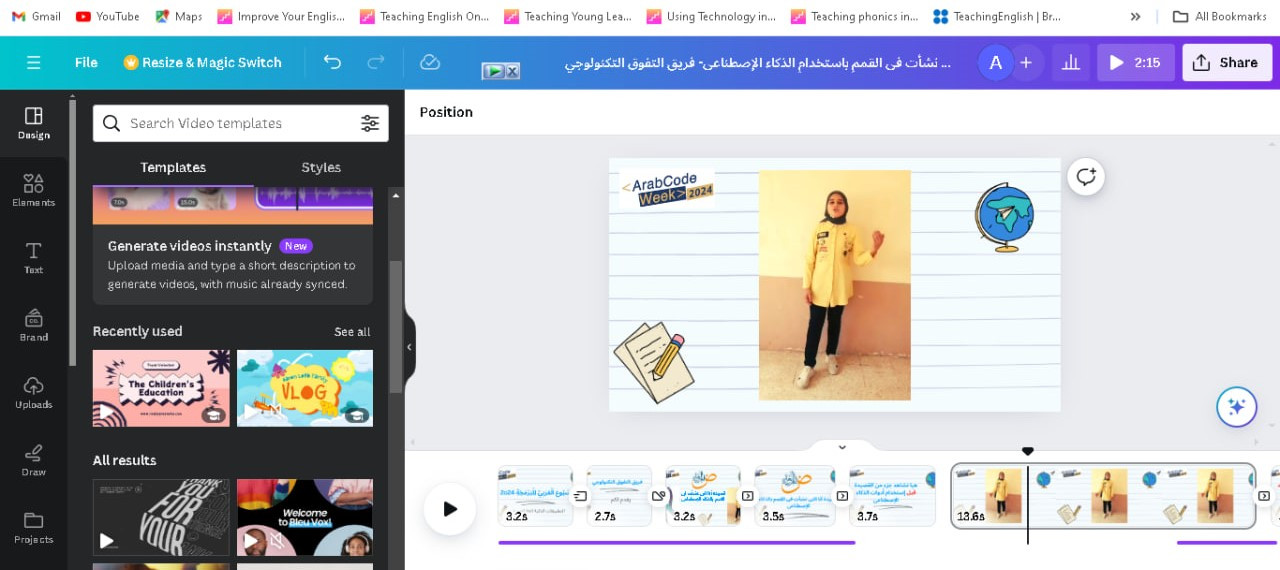
Task: Open Resize & Magic Switch
Action: click(202, 62)
